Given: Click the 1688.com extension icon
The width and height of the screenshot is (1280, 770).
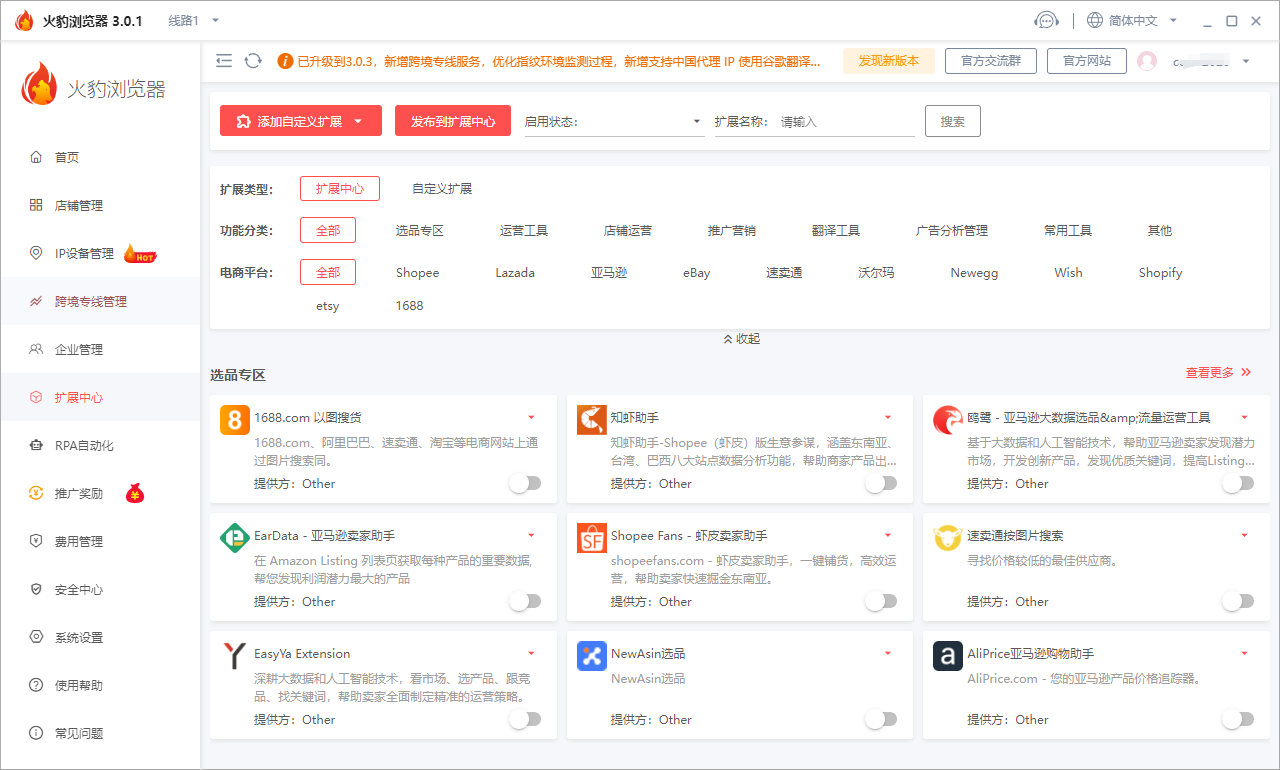Looking at the screenshot, I should pos(234,420).
